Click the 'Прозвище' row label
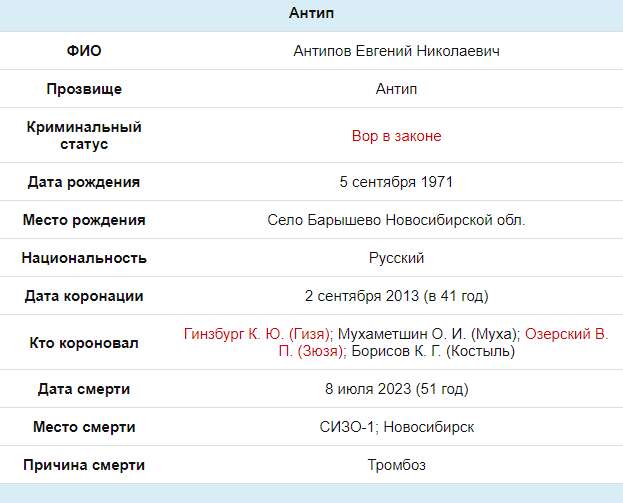Image resolution: width=623 pixels, height=503 pixels. pos(84,89)
